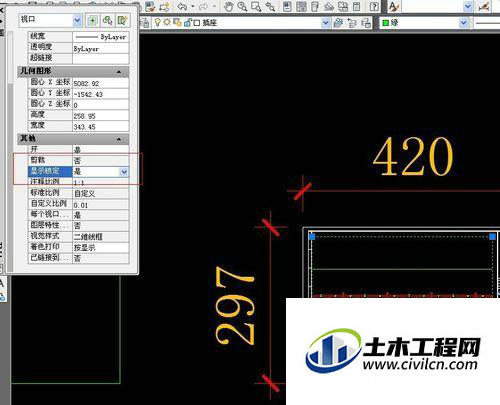Click the Redo arrow in toolbar
The width and height of the screenshot is (500, 405).
click(x=204, y=7)
